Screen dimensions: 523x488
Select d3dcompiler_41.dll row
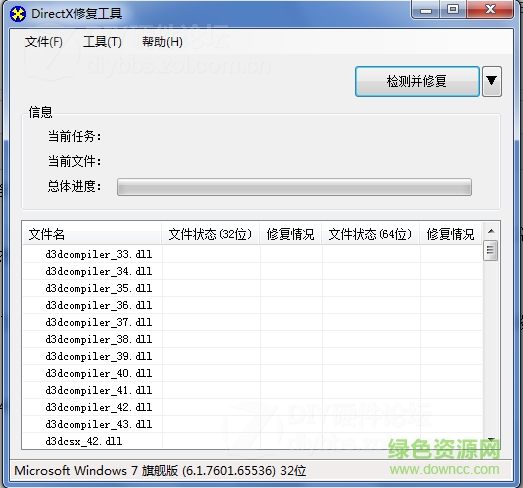(x=252, y=390)
